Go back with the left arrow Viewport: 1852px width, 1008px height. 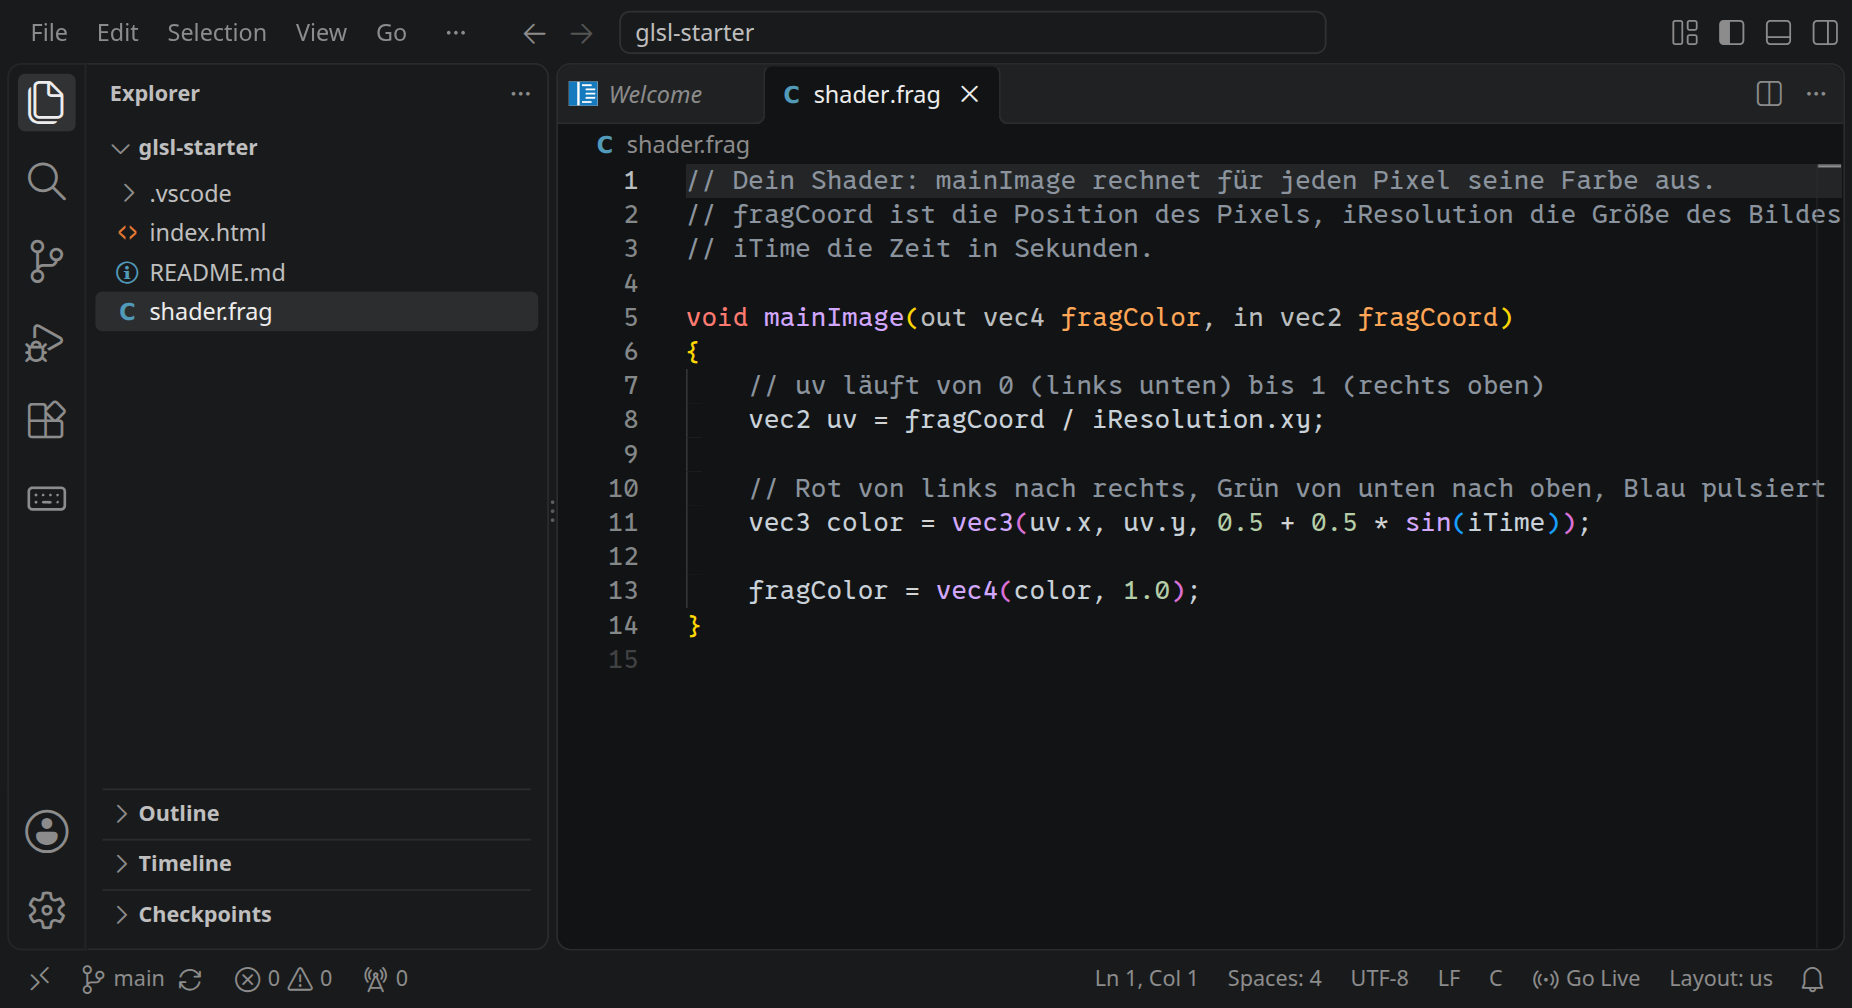click(534, 33)
